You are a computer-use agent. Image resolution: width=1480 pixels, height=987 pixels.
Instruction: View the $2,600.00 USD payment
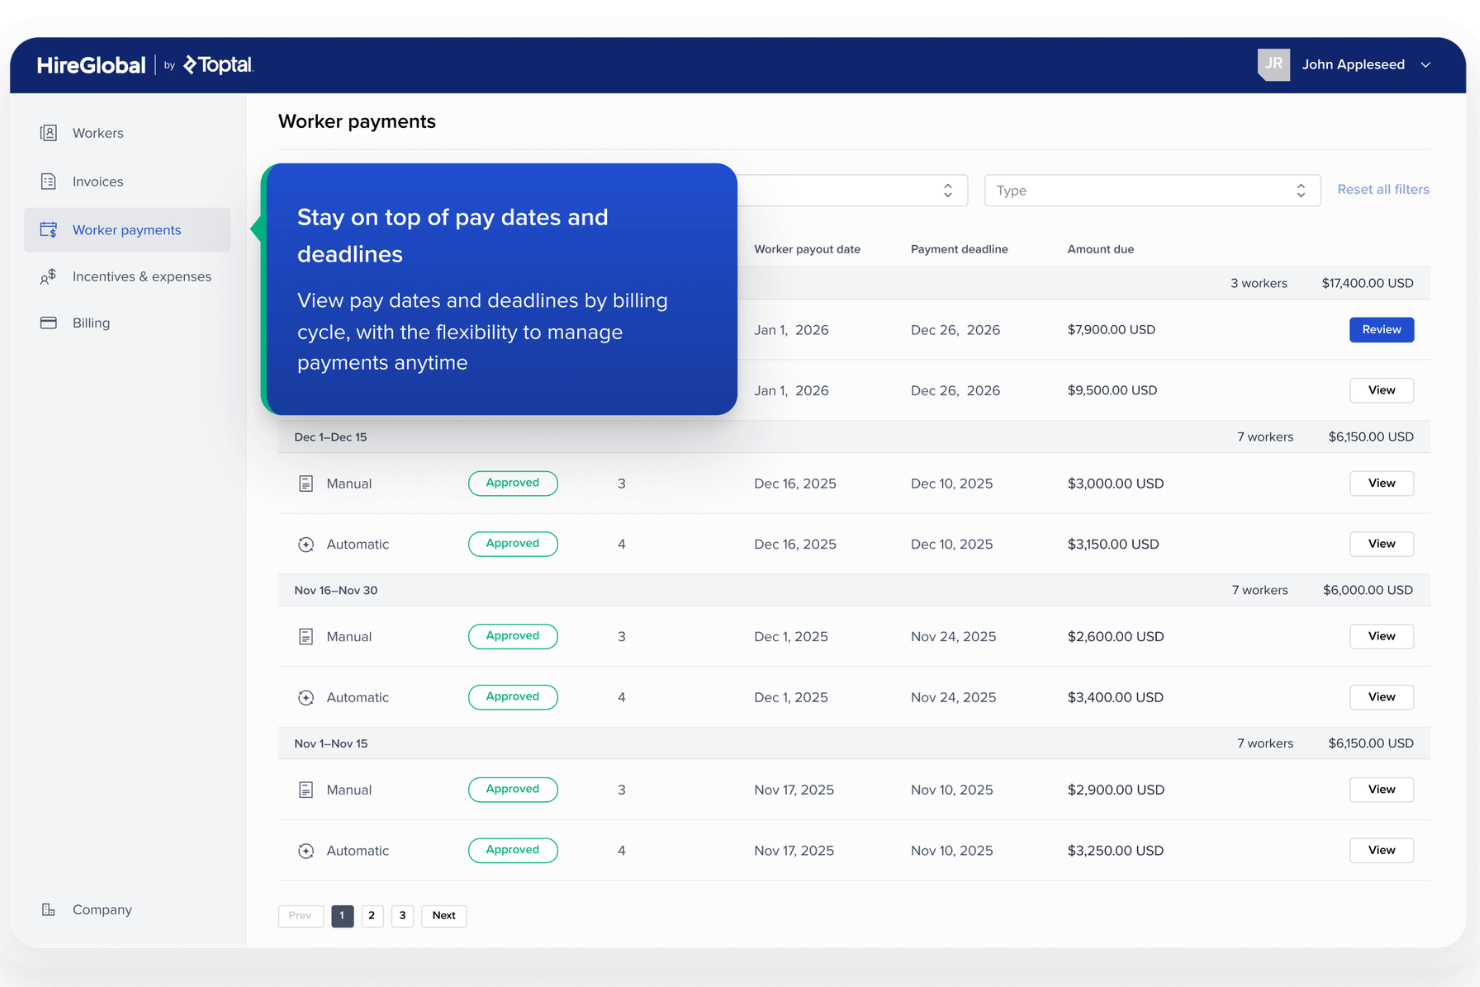click(x=1381, y=636)
